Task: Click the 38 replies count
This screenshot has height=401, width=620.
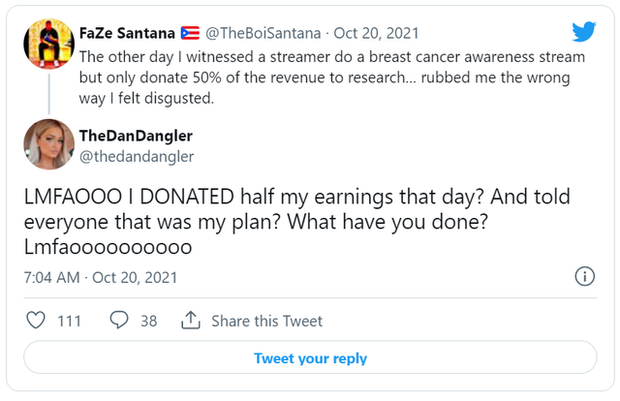Action: 149,321
